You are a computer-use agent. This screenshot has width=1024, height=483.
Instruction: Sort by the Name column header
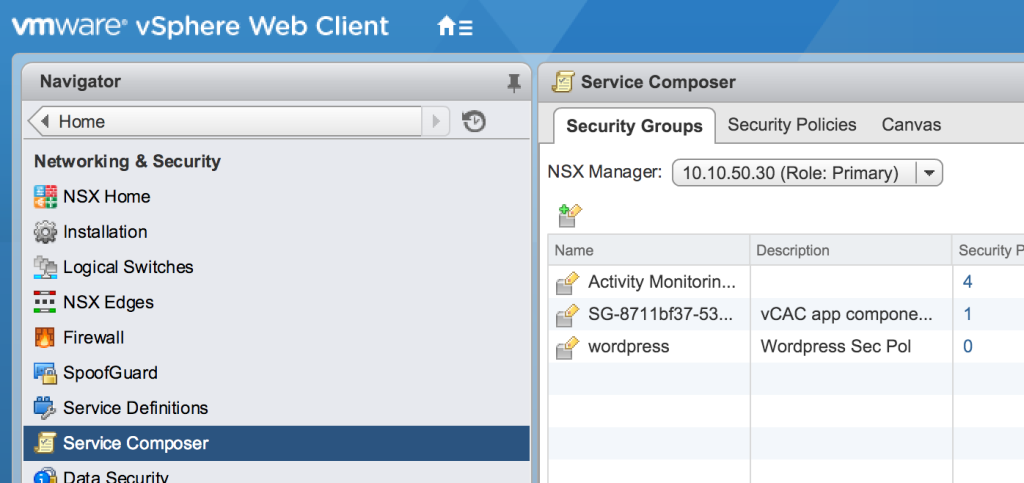click(x=649, y=250)
